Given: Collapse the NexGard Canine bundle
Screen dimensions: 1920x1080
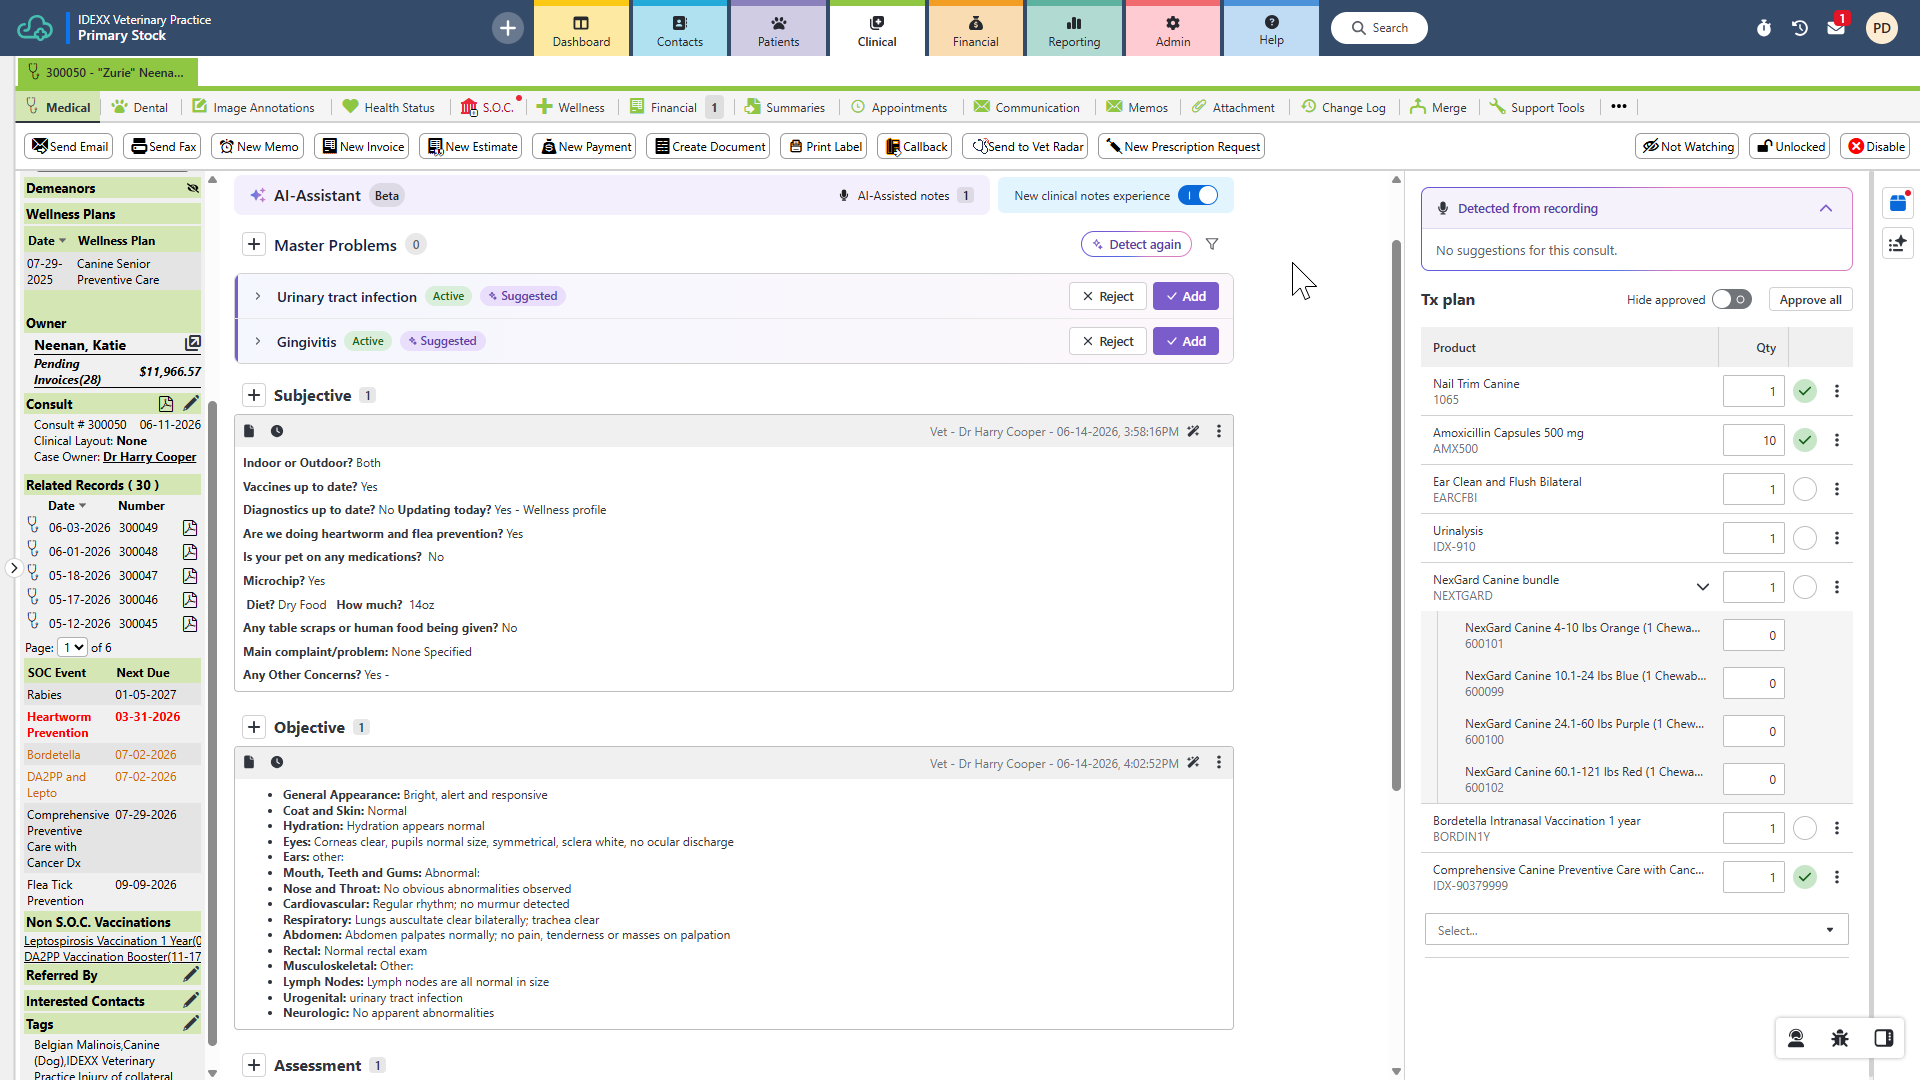Looking at the screenshot, I should click(1703, 587).
